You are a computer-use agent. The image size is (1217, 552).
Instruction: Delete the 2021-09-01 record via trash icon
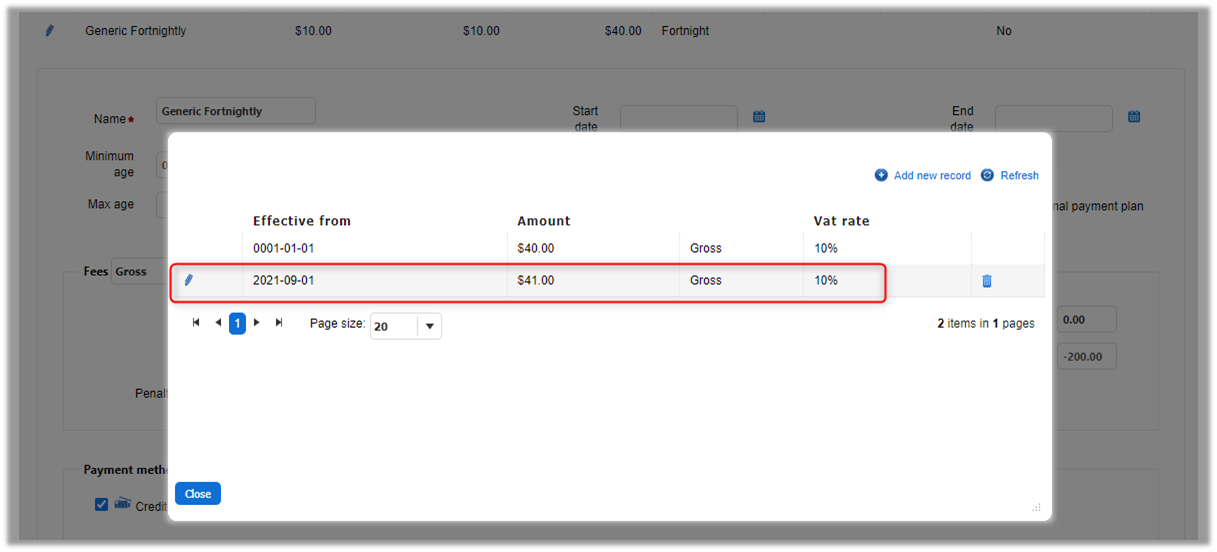tap(987, 281)
